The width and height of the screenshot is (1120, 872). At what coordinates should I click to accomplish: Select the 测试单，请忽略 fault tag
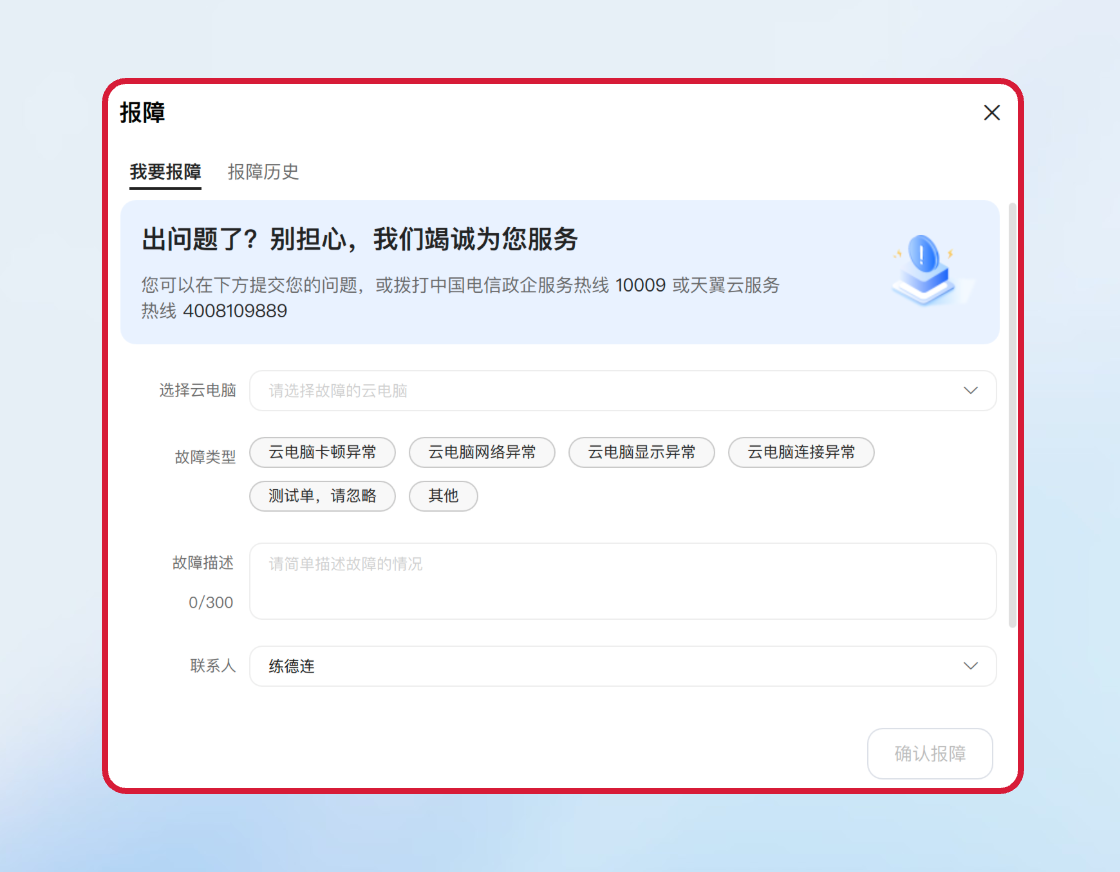pos(322,496)
